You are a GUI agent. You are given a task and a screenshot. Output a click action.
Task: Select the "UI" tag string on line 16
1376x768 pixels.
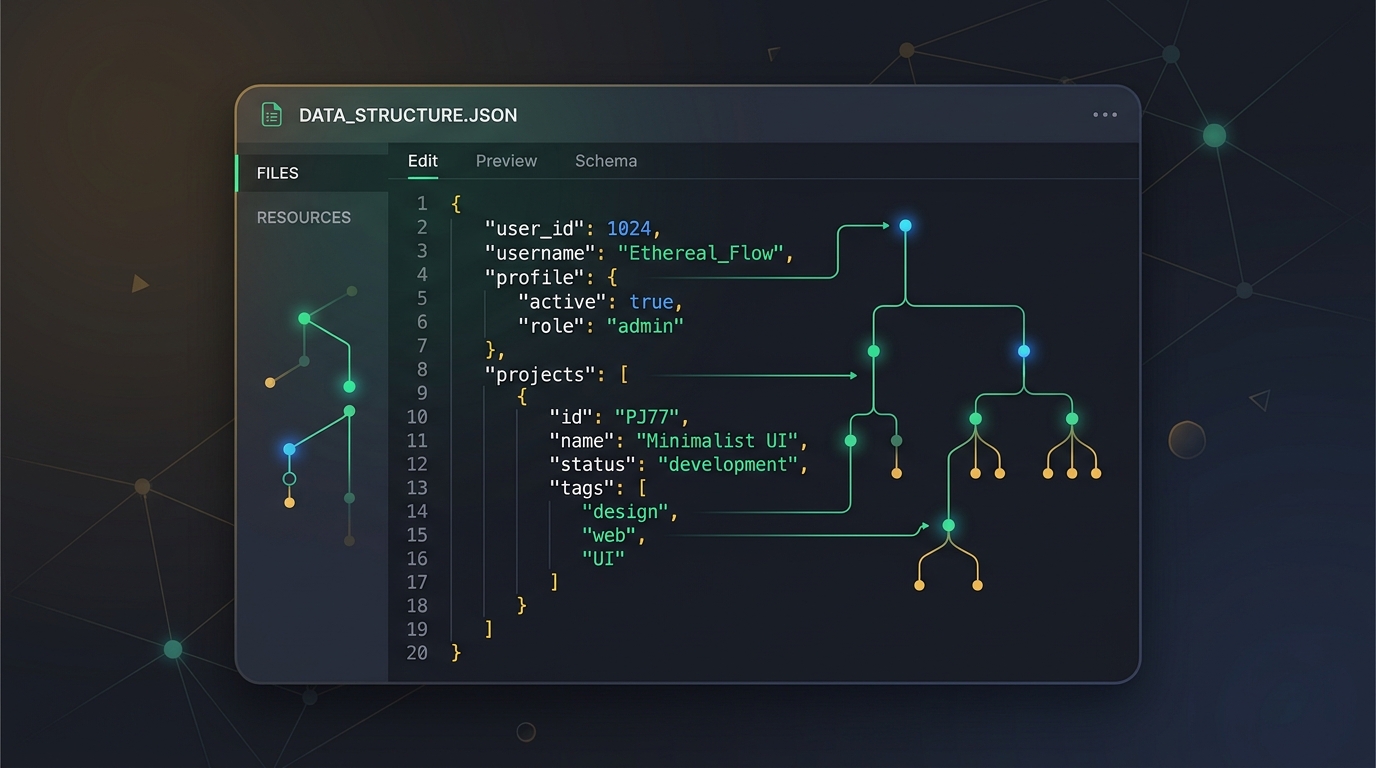603,559
